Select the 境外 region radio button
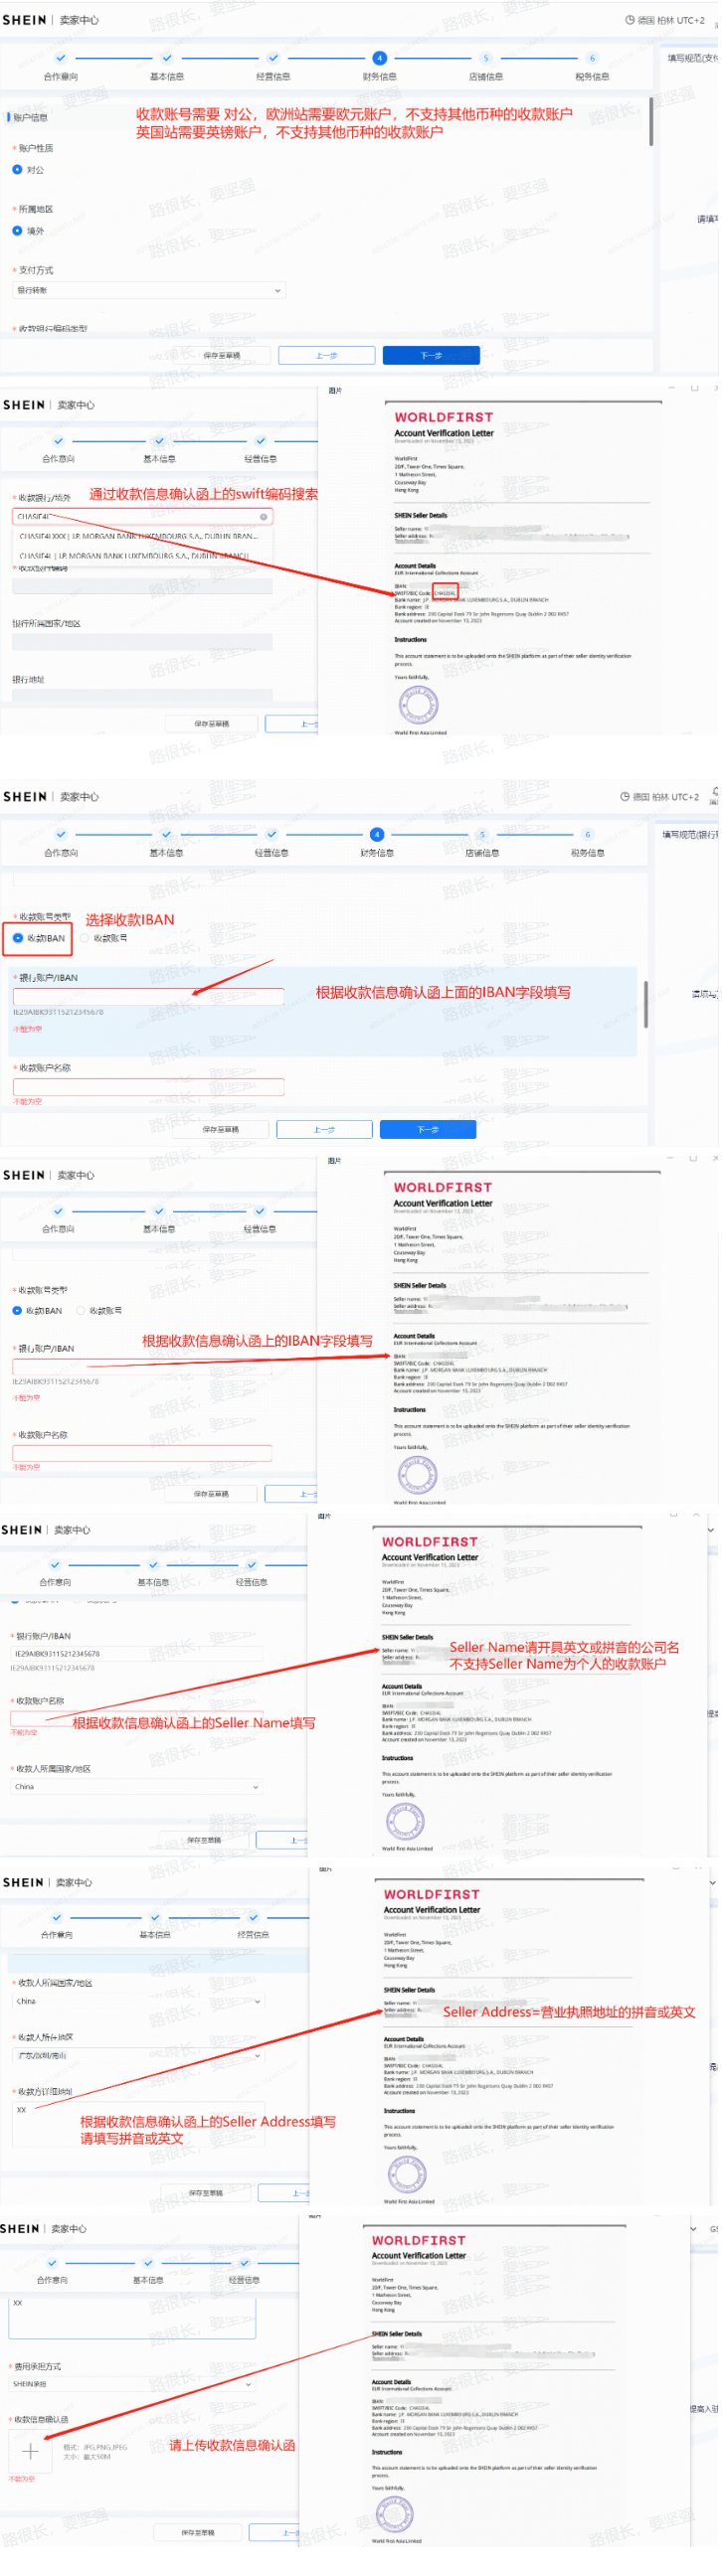Image resolution: width=722 pixels, height=2576 pixels. 17,231
